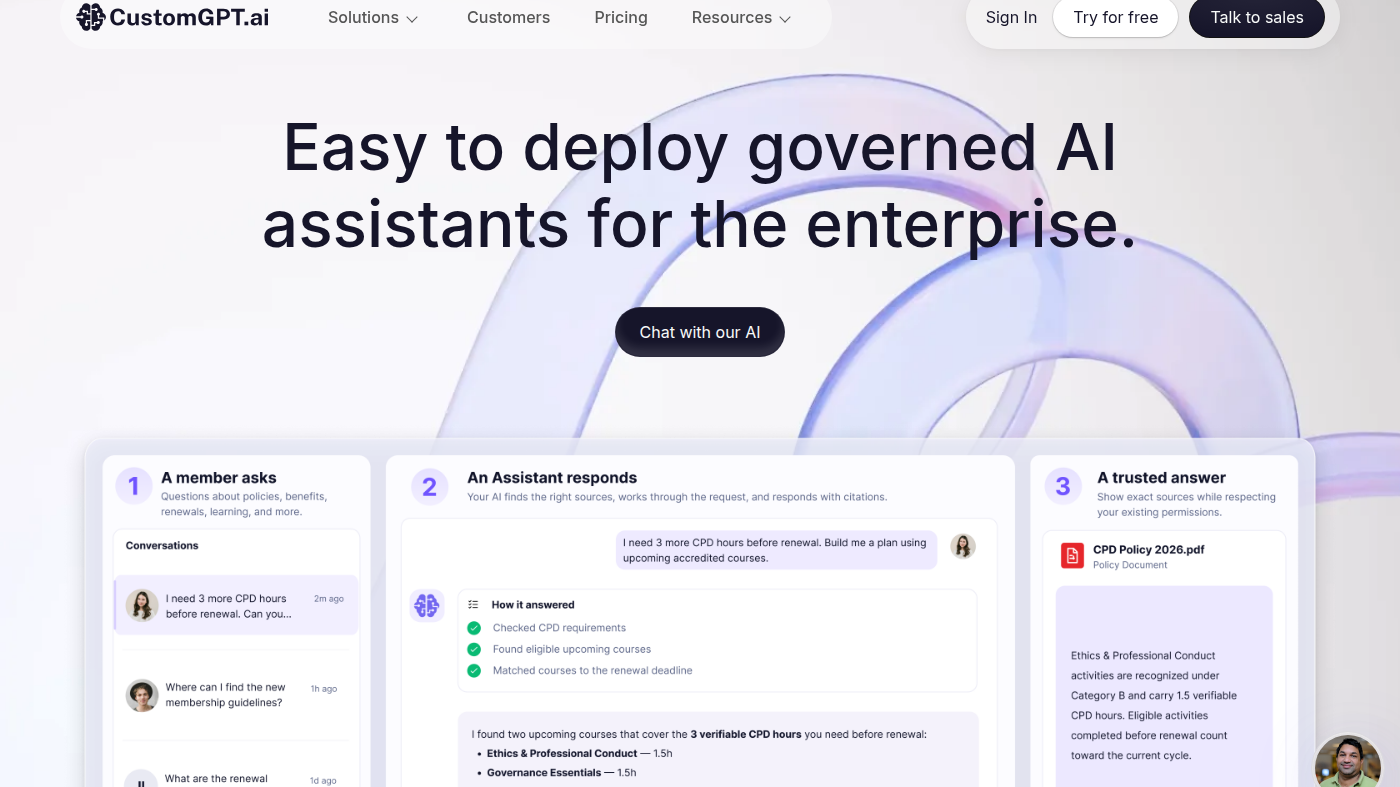Click the green check for Checked CPD requirements
Screen dimensions: 1400x787
click(474, 628)
